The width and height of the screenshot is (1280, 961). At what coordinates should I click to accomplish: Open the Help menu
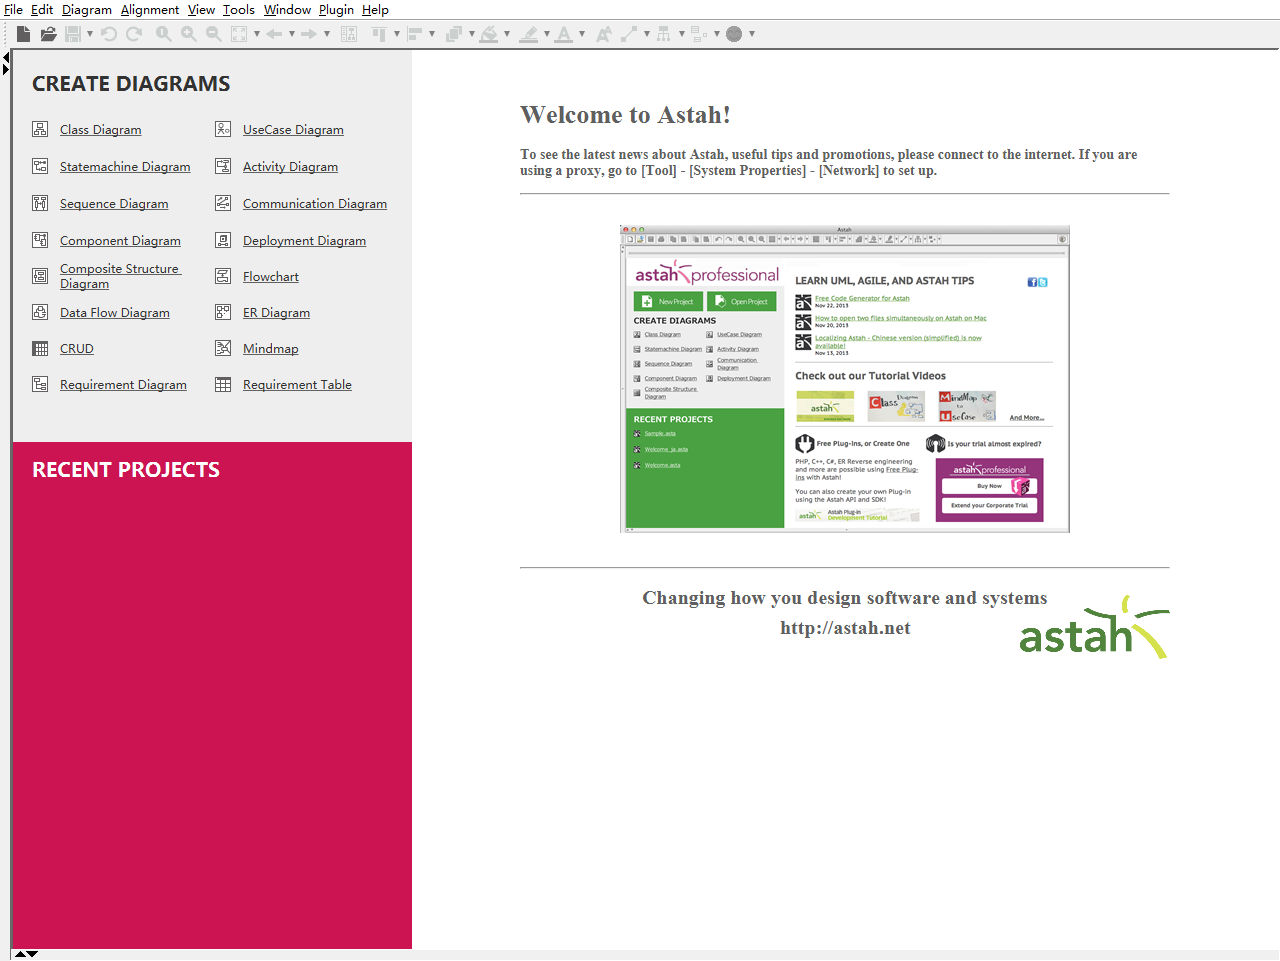(x=375, y=9)
